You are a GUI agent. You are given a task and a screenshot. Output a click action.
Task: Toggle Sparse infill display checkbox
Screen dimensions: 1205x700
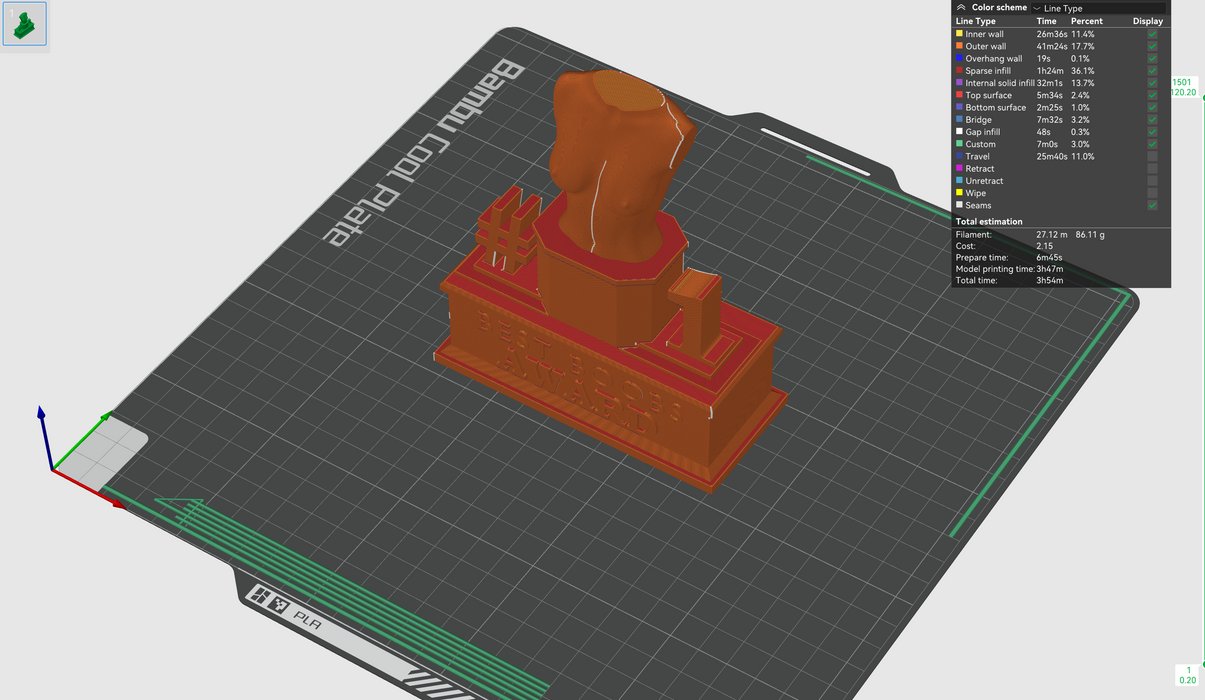point(1152,71)
